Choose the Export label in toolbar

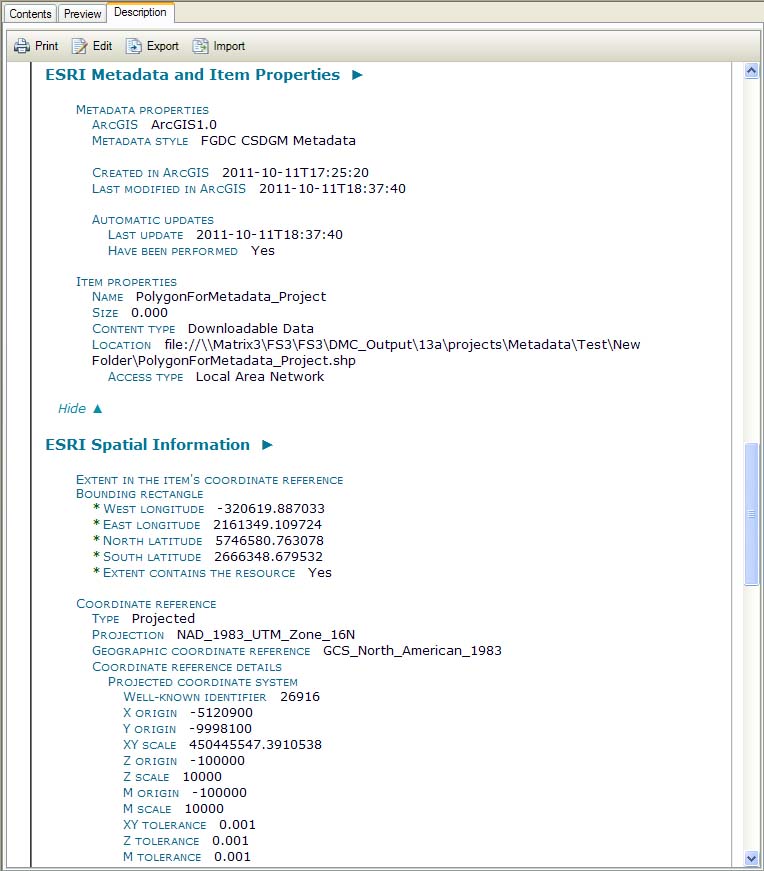click(x=162, y=46)
